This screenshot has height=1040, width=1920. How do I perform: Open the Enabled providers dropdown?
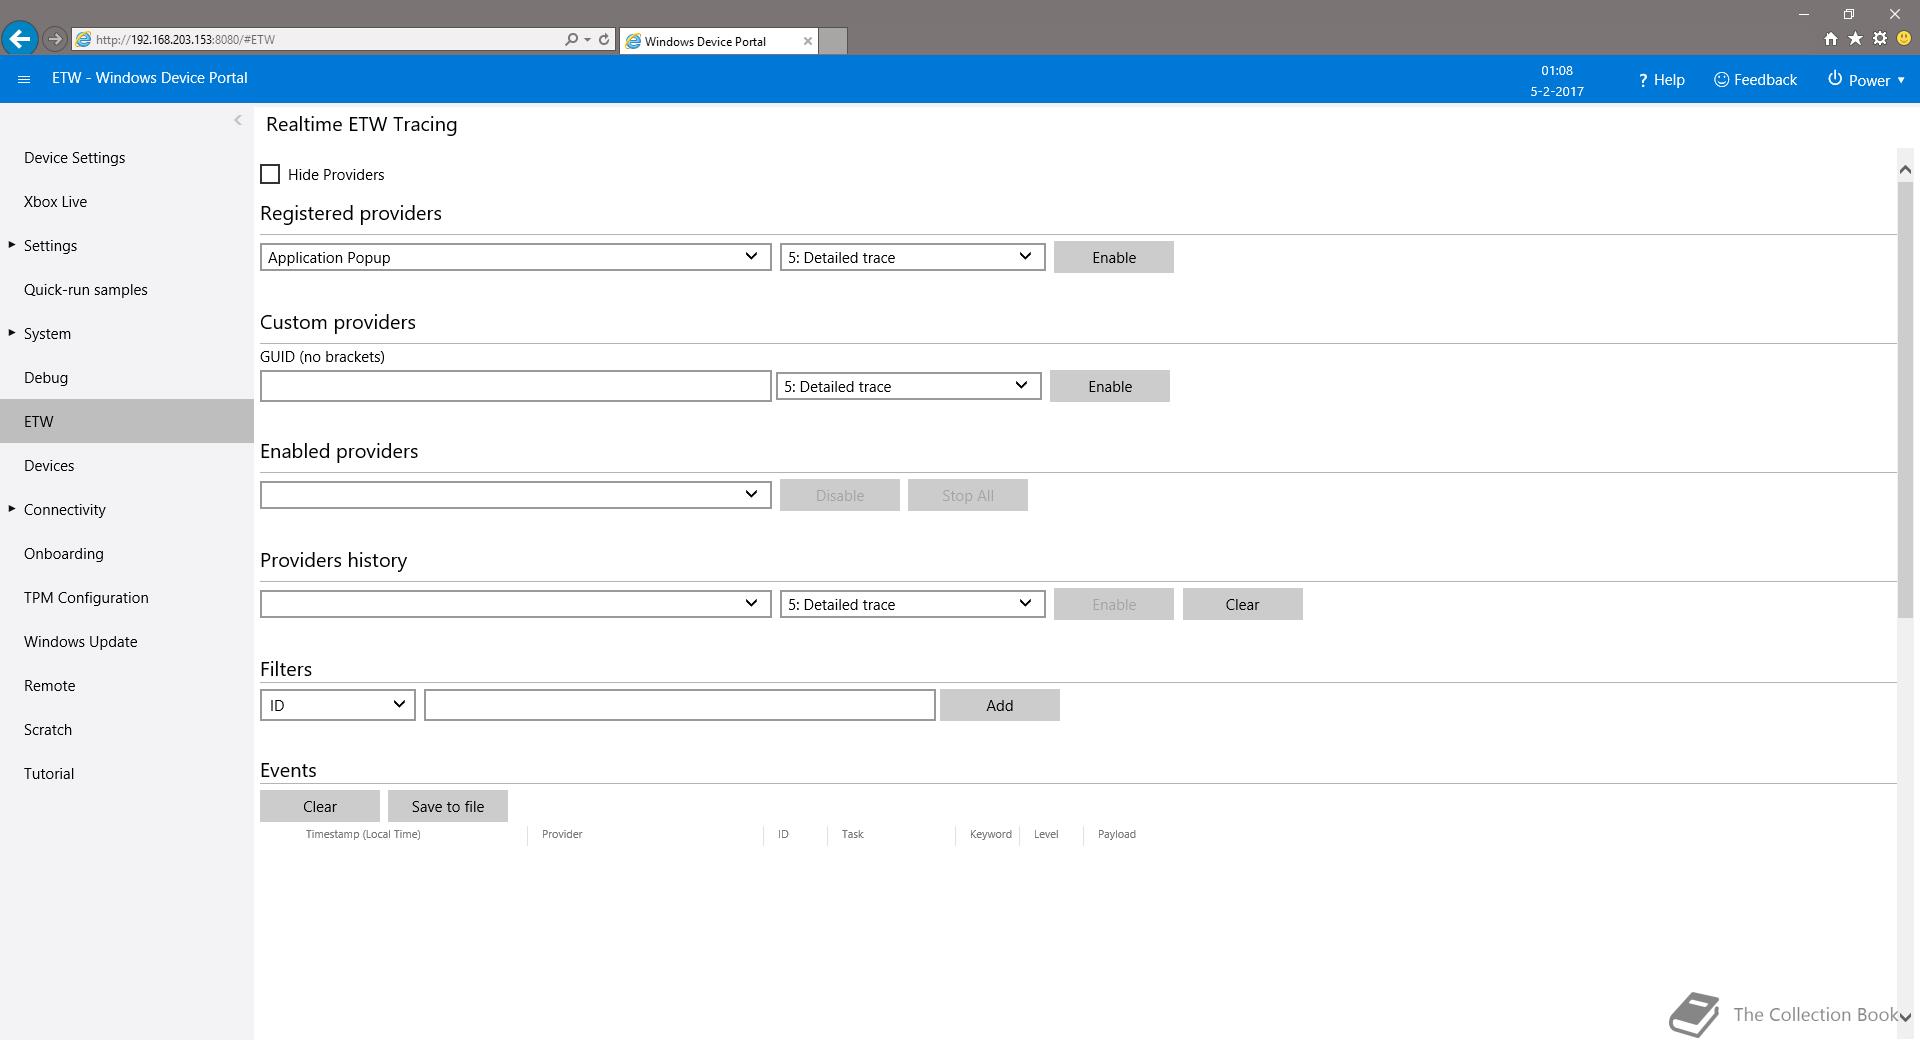516,495
